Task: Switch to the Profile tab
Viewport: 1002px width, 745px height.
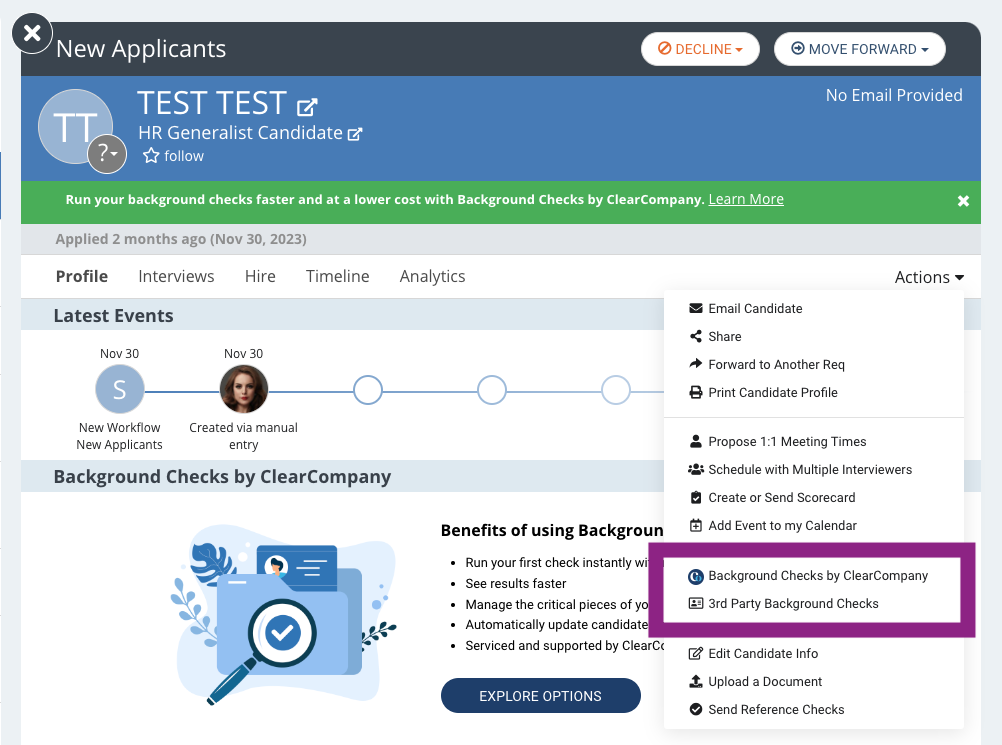Action: pos(82,277)
